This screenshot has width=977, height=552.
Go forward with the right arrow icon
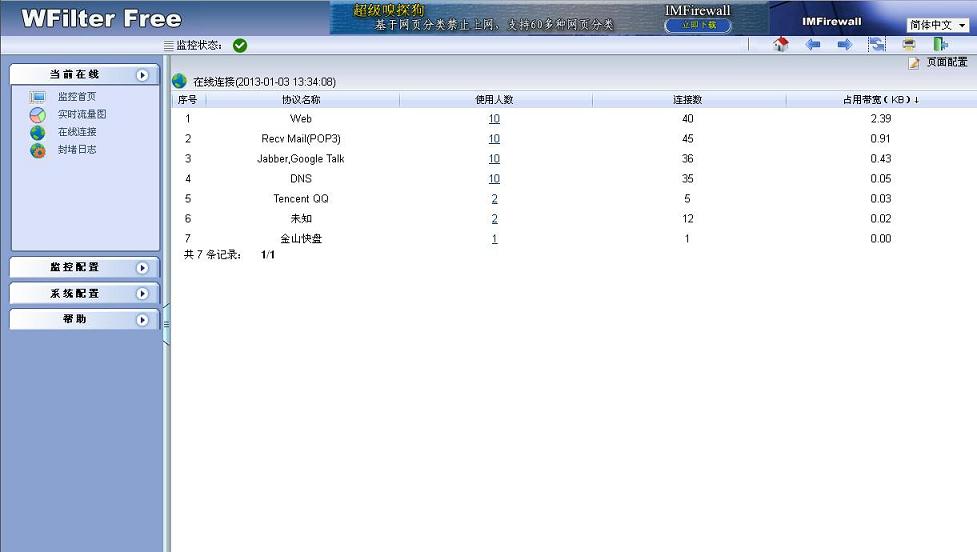pyautogui.click(x=844, y=45)
